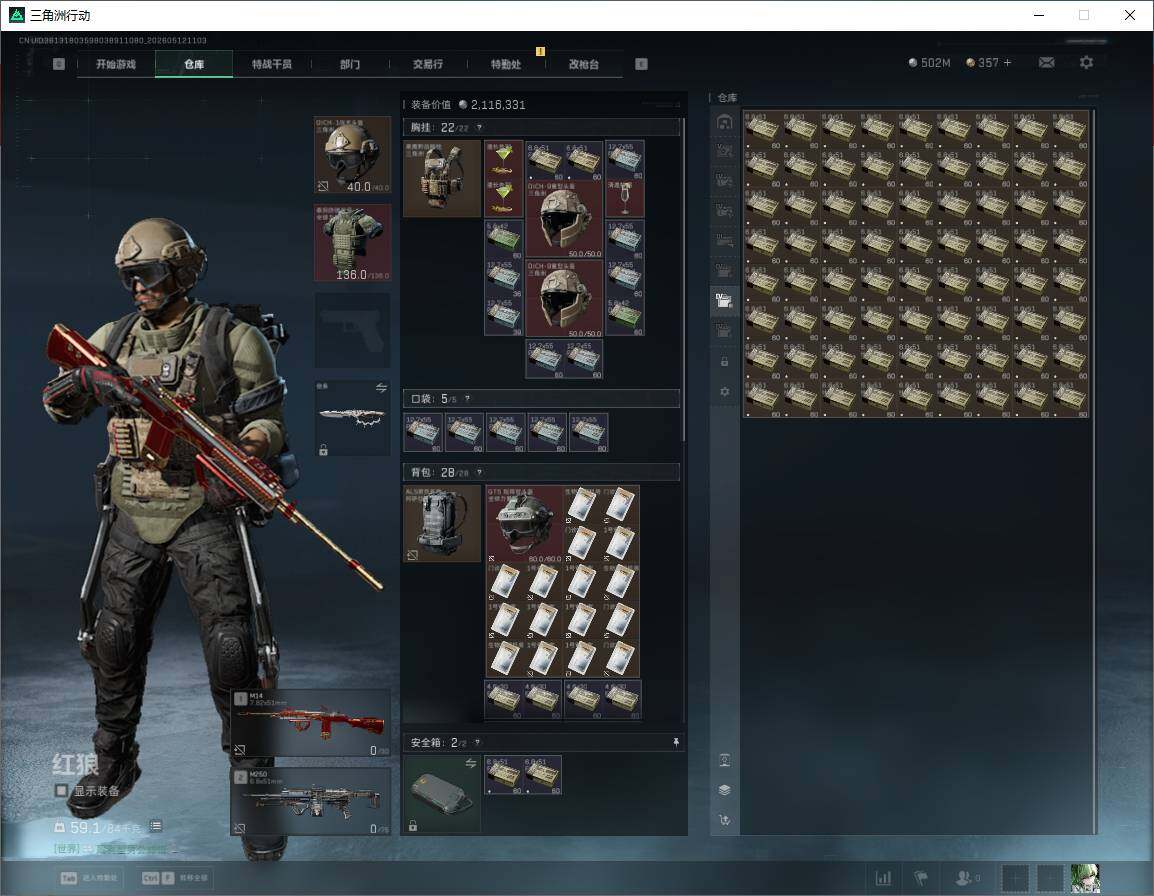Show help for 胸挂 section
This screenshot has width=1154, height=896.
479,127
